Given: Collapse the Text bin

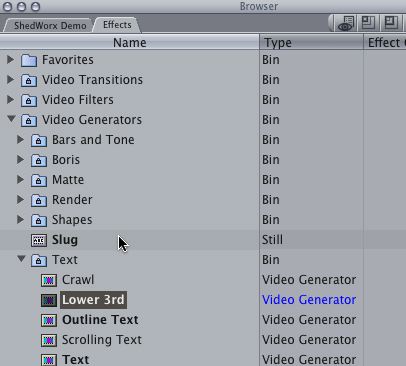Looking at the screenshot, I should 21,259.
